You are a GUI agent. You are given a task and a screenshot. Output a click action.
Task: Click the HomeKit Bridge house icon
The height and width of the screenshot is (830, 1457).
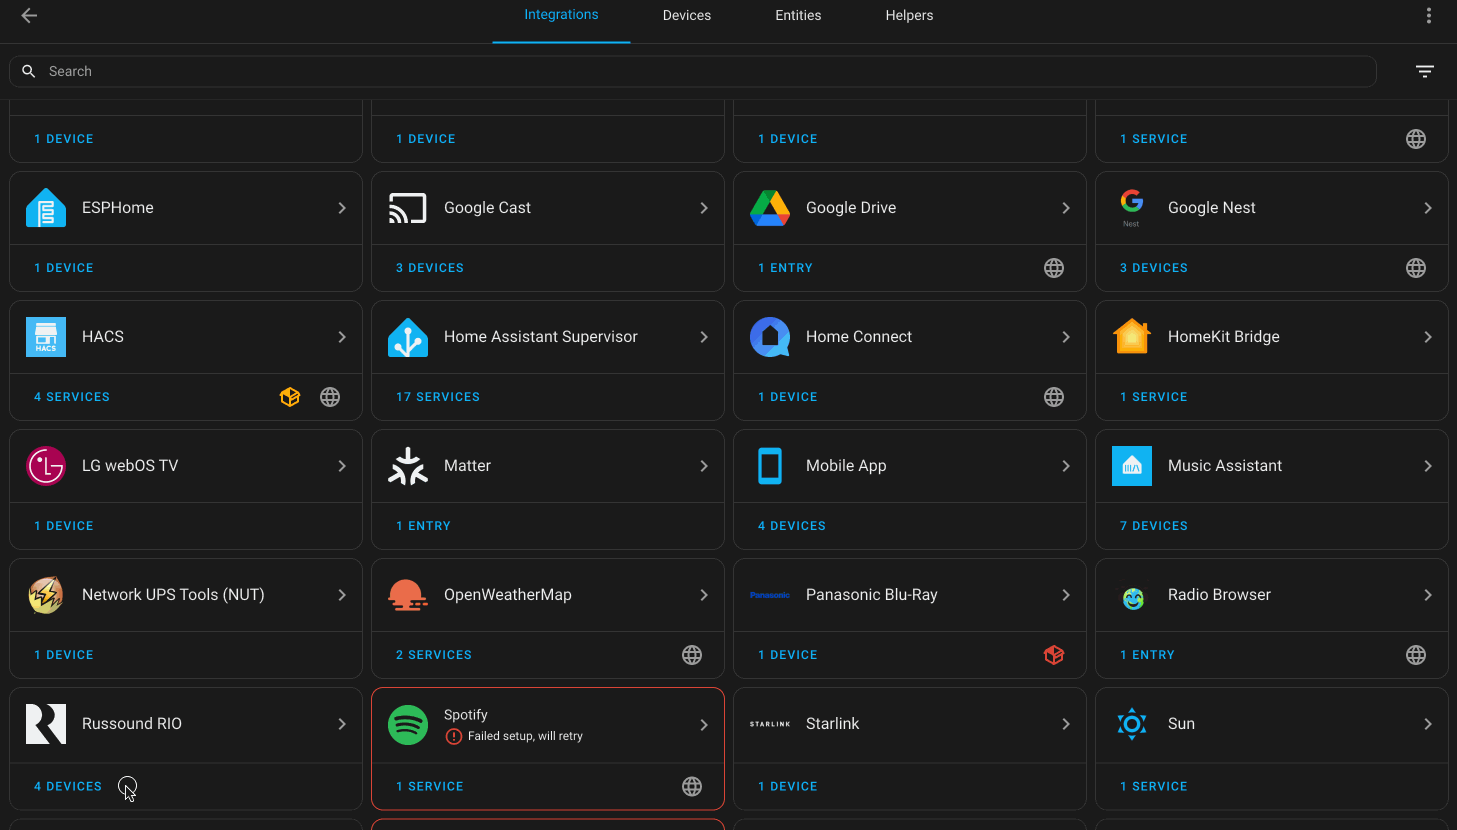1132,337
